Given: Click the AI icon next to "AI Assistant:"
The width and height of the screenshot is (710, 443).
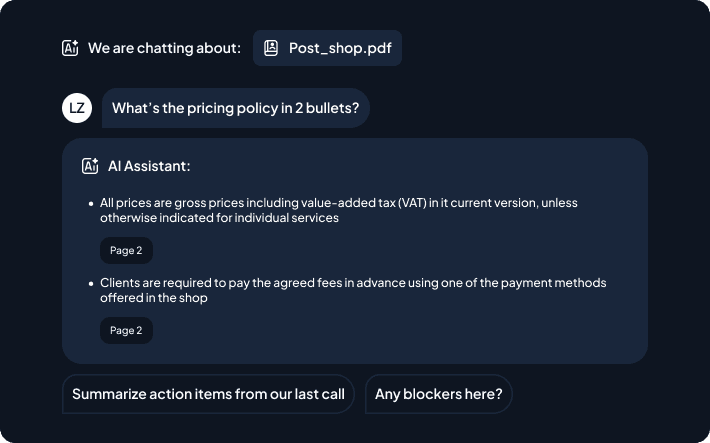Looking at the screenshot, I should (x=90, y=166).
